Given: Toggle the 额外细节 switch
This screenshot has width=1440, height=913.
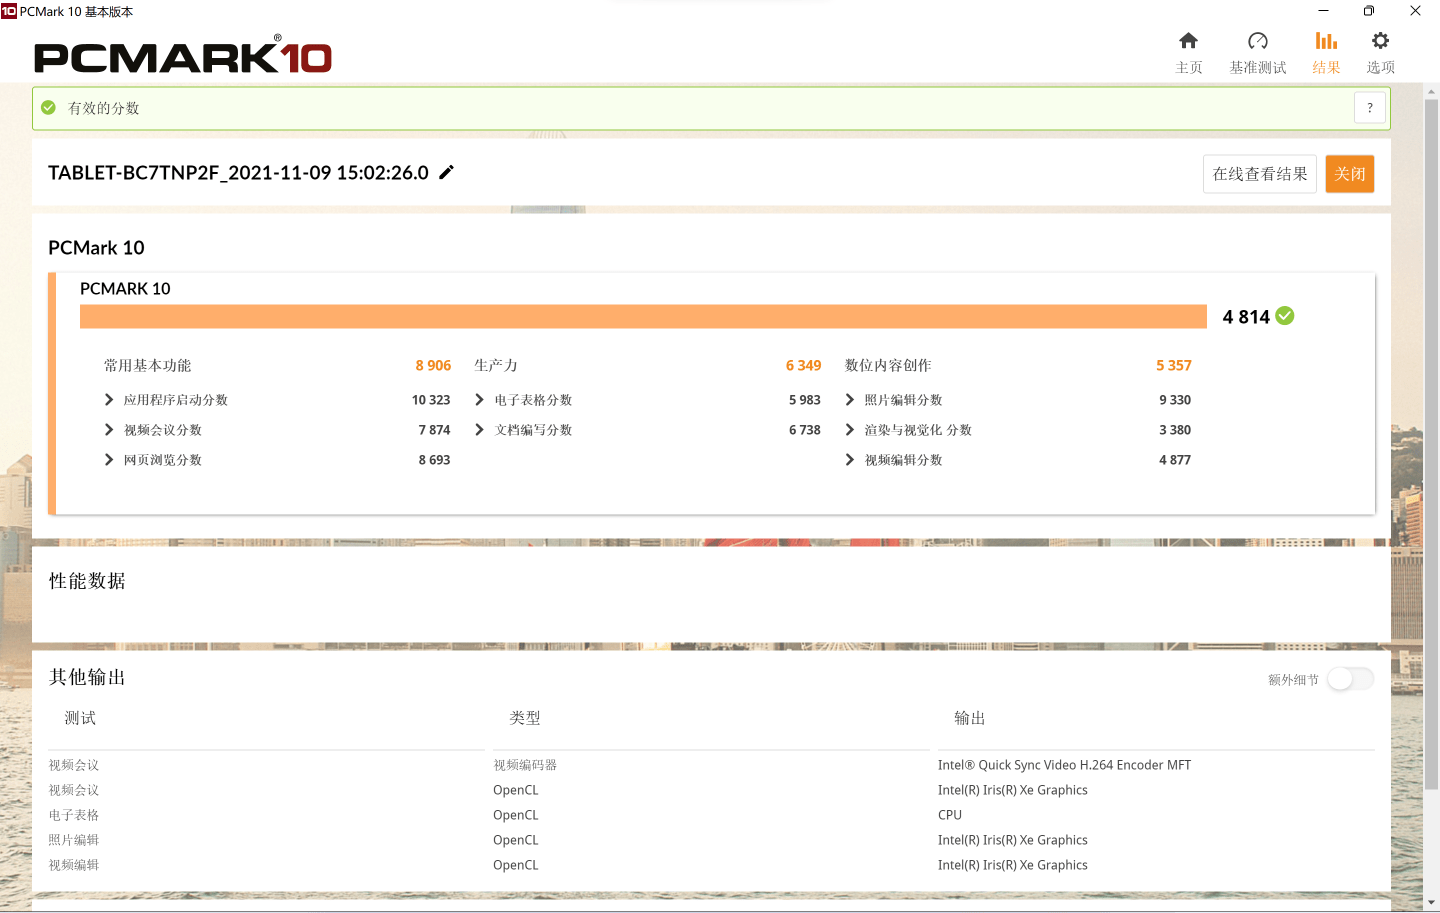Looking at the screenshot, I should tap(1350, 679).
